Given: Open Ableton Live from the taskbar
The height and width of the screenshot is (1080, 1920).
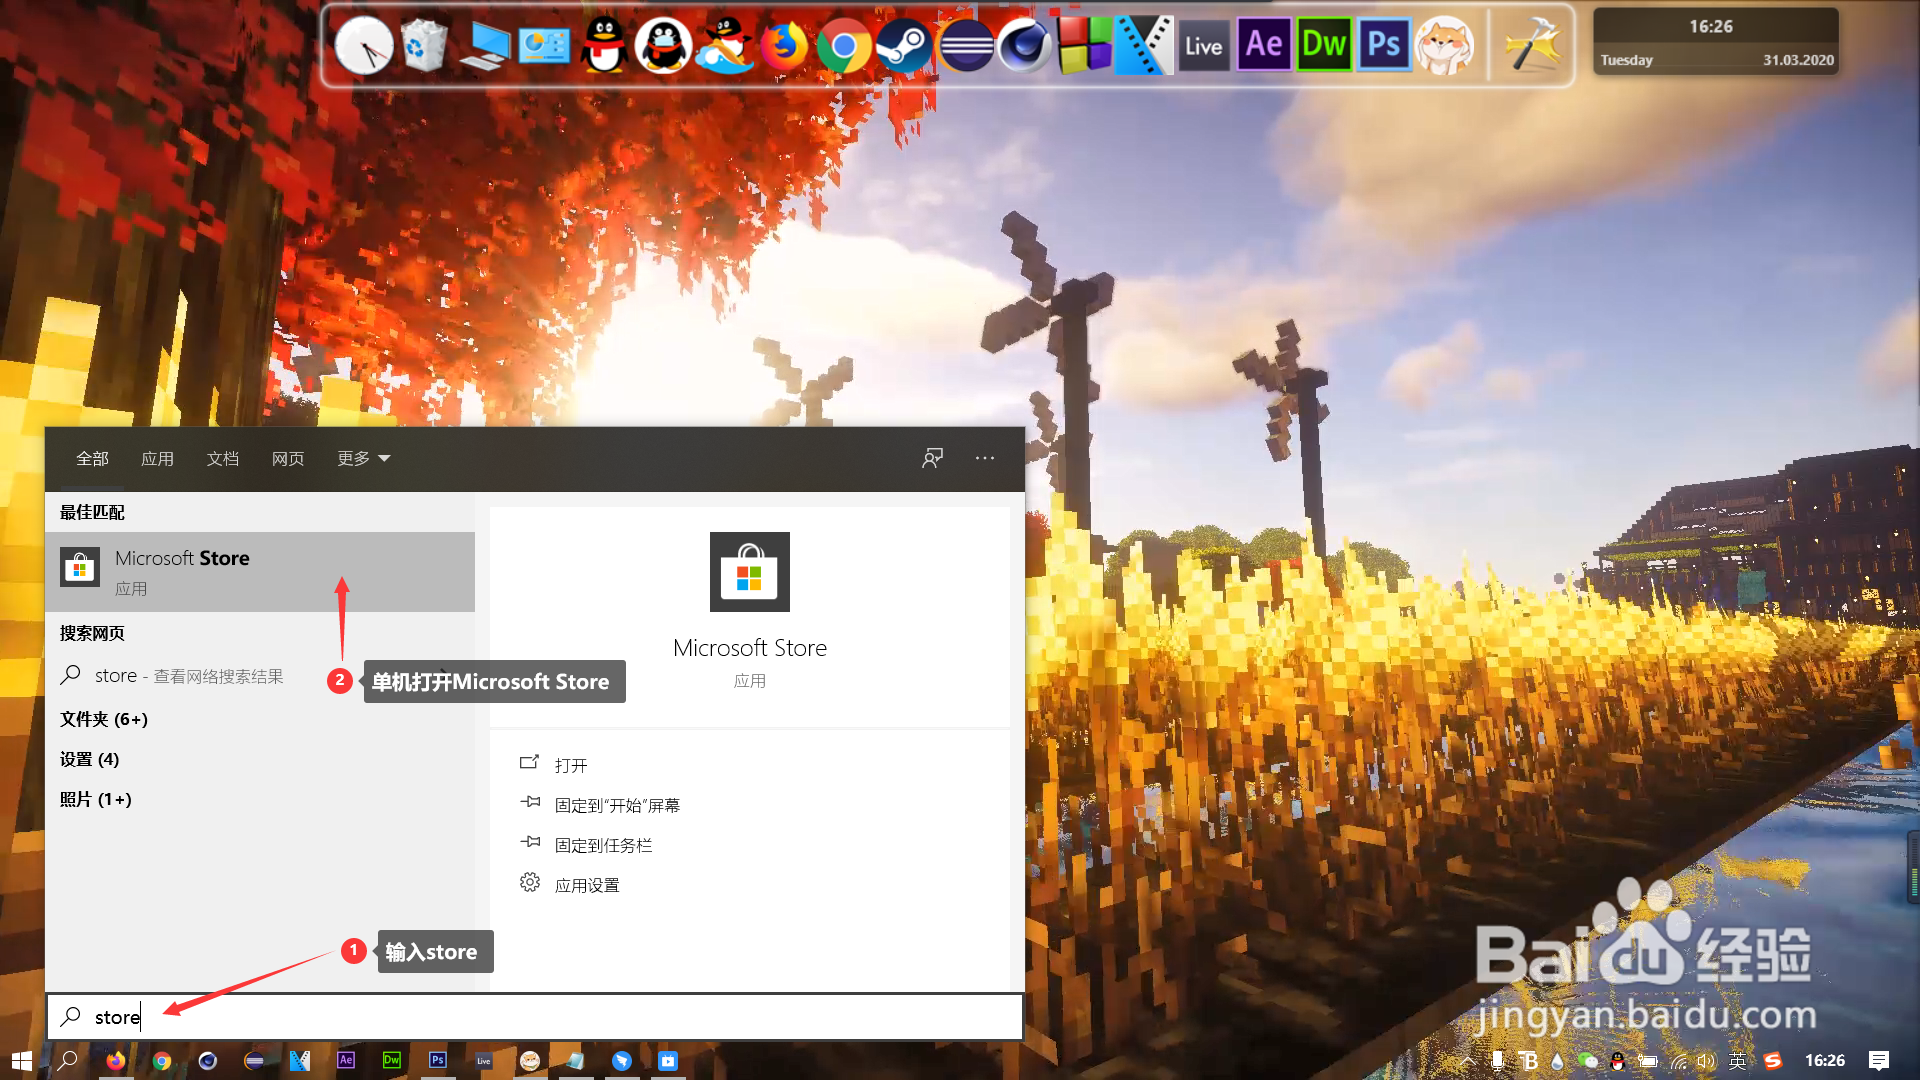Looking at the screenshot, I should tap(484, 1061).
